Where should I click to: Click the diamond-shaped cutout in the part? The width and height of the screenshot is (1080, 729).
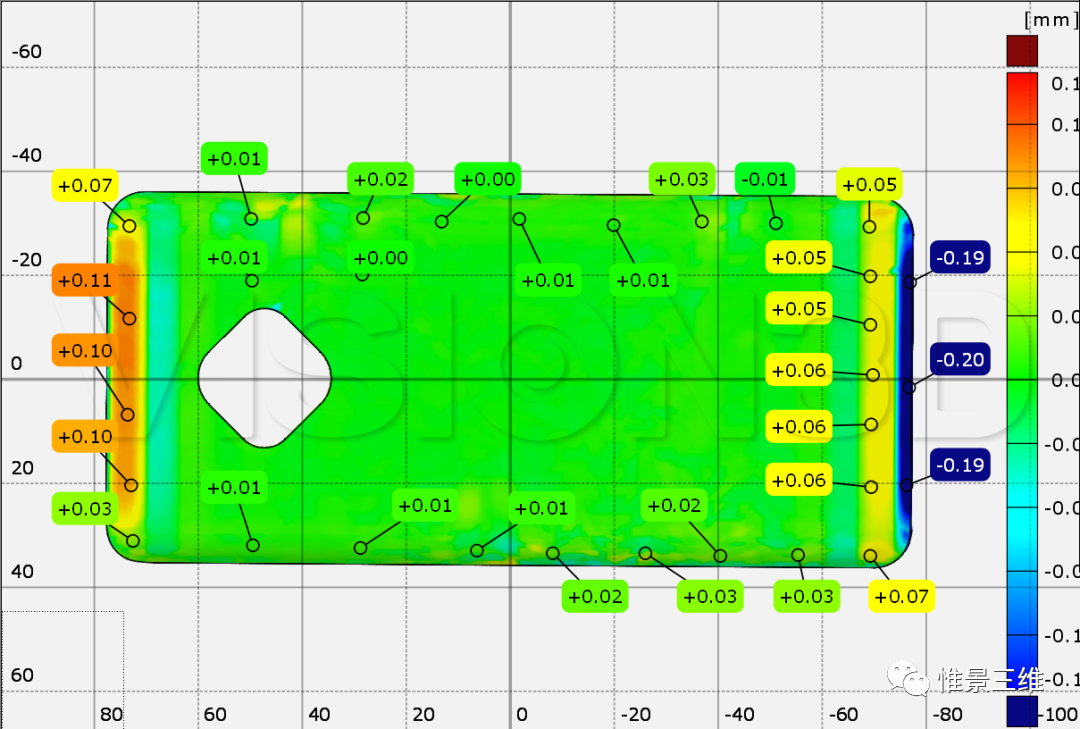pos(264,378)
